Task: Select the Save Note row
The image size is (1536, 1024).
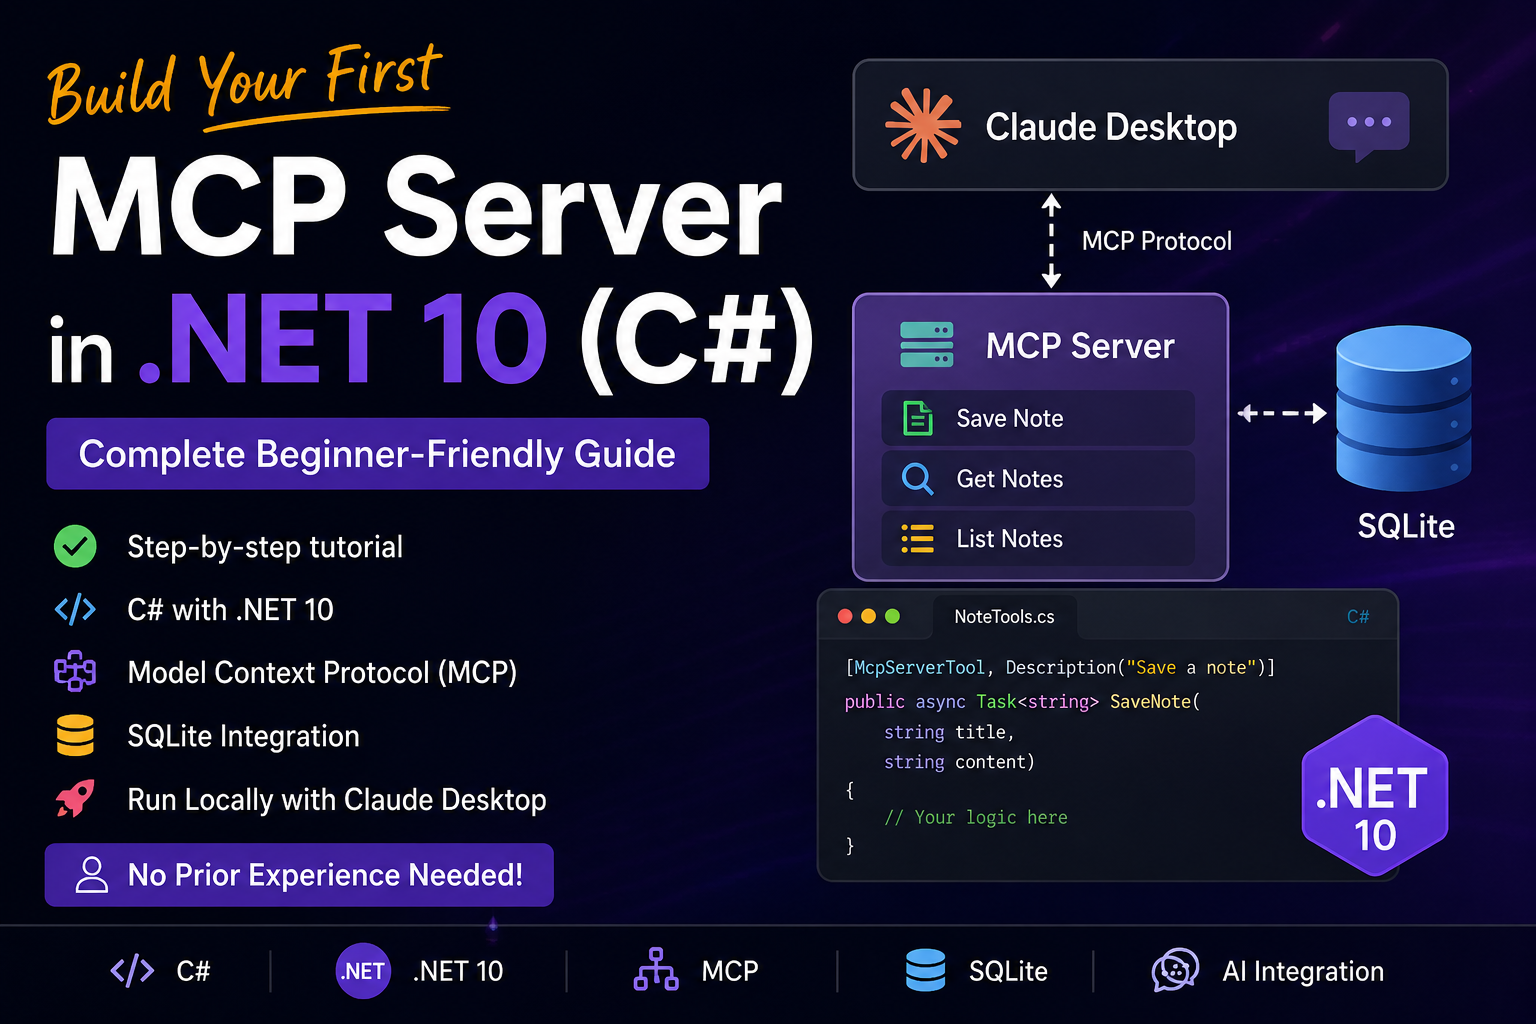Action: 1038,418
